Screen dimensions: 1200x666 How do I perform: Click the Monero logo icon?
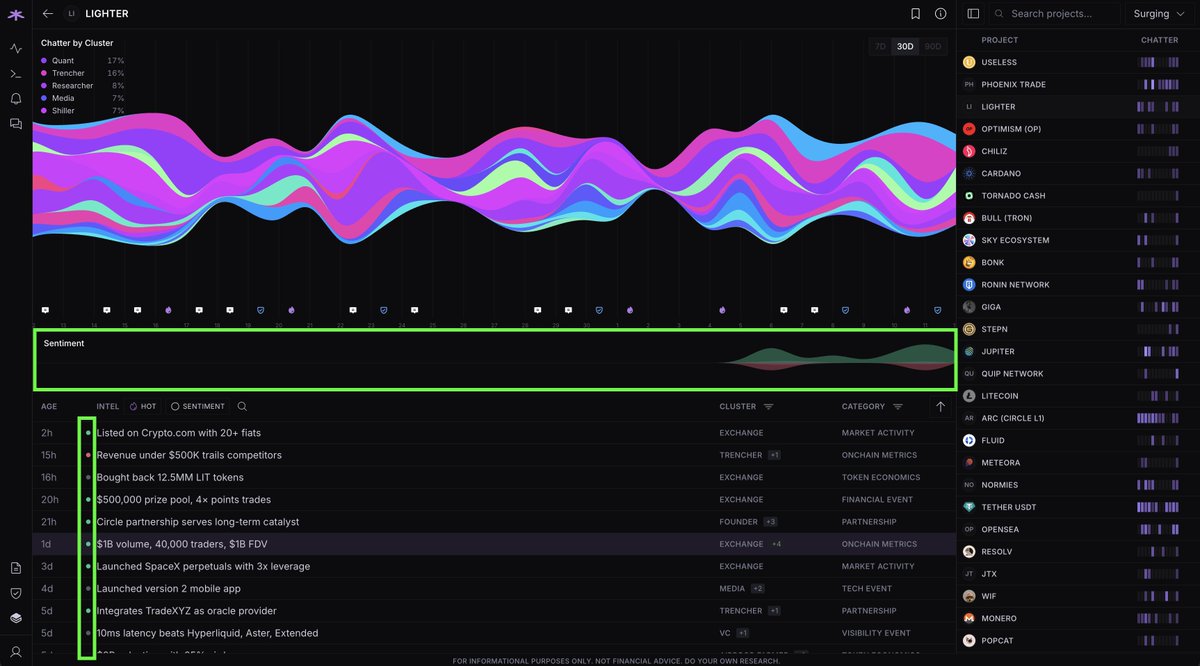click(969, 618)
